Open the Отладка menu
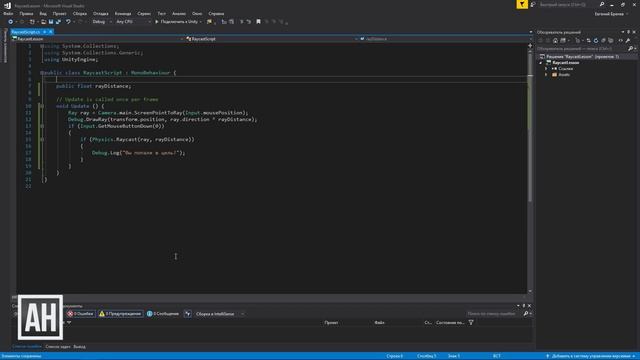The height and width of the screenshot is (360, 640). 100,13
